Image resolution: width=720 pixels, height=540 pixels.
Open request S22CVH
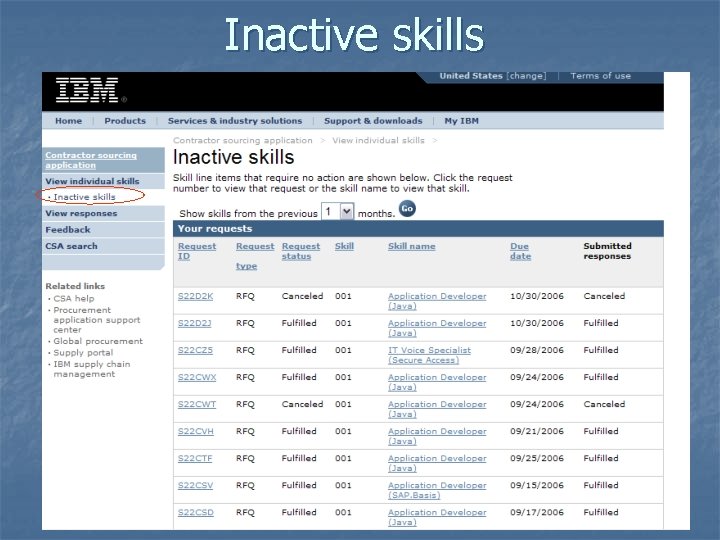point(196,432)
